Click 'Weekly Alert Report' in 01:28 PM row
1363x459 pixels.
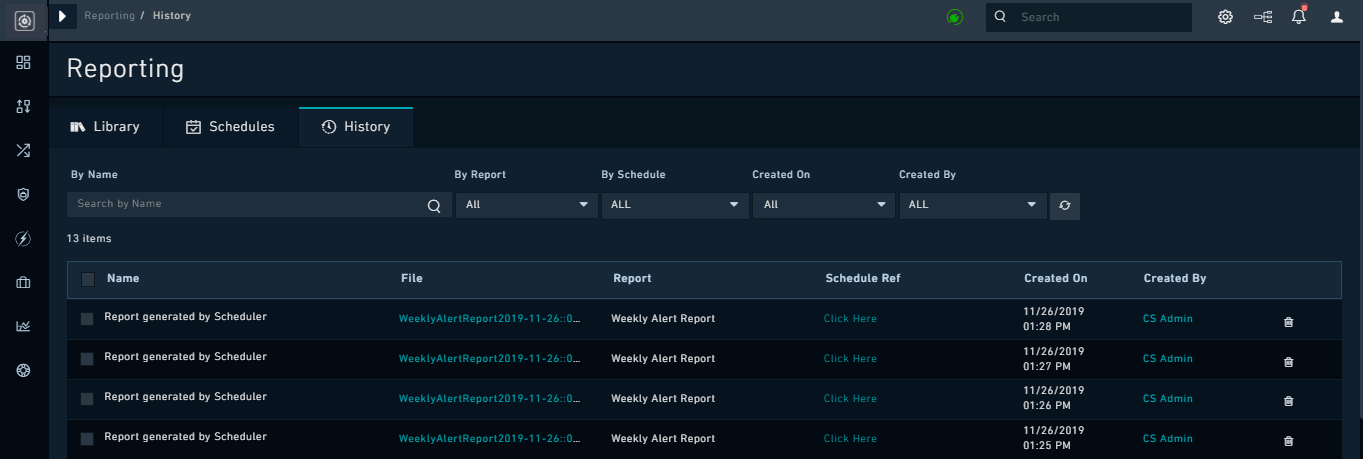663,319
